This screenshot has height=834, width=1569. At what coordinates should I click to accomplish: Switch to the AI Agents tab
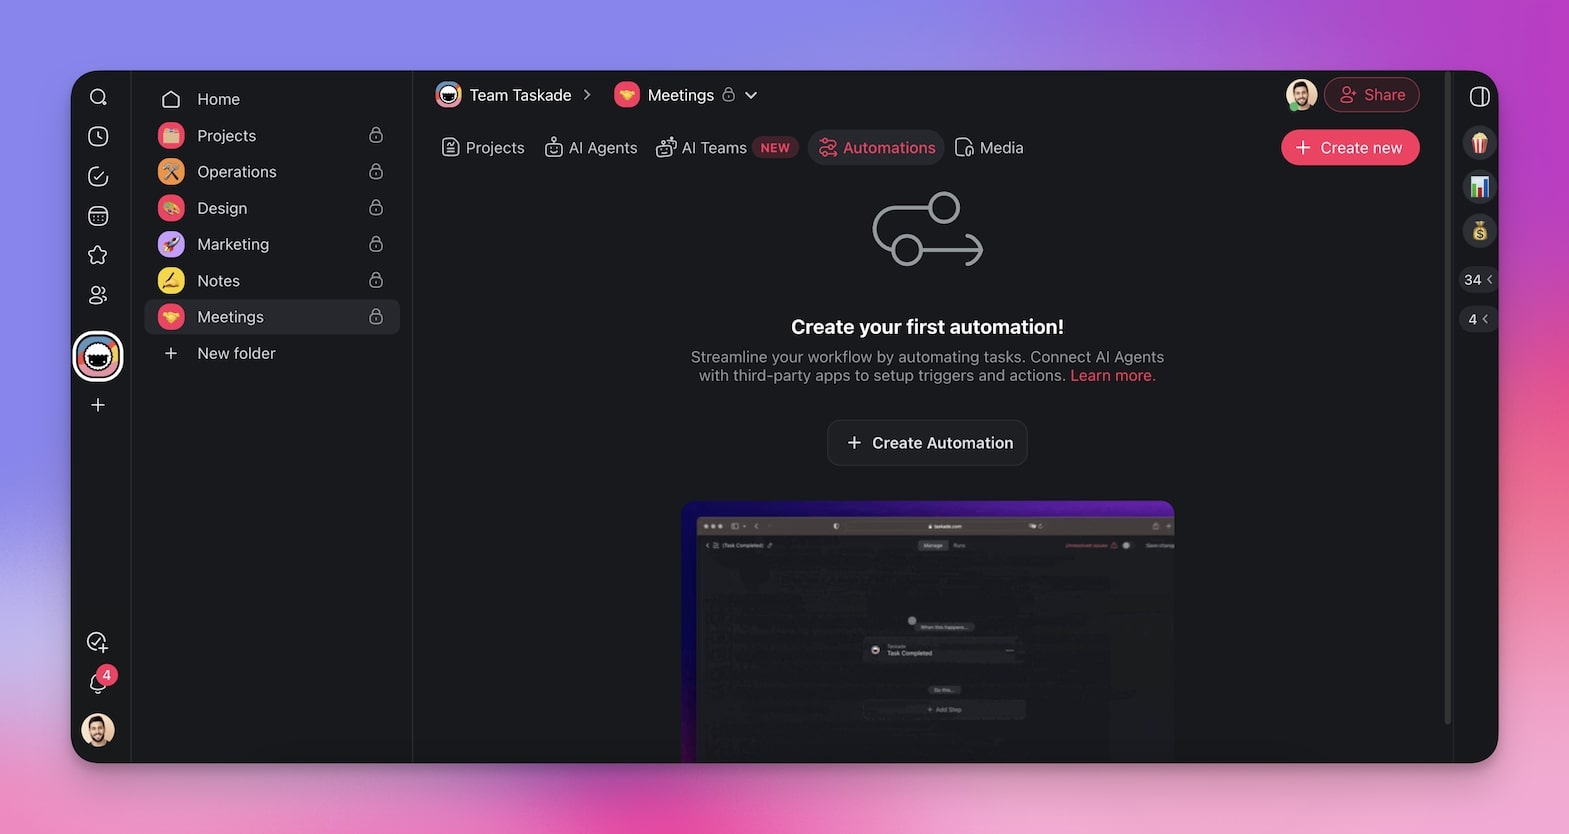pyautogui.click(x=591, y=148)
